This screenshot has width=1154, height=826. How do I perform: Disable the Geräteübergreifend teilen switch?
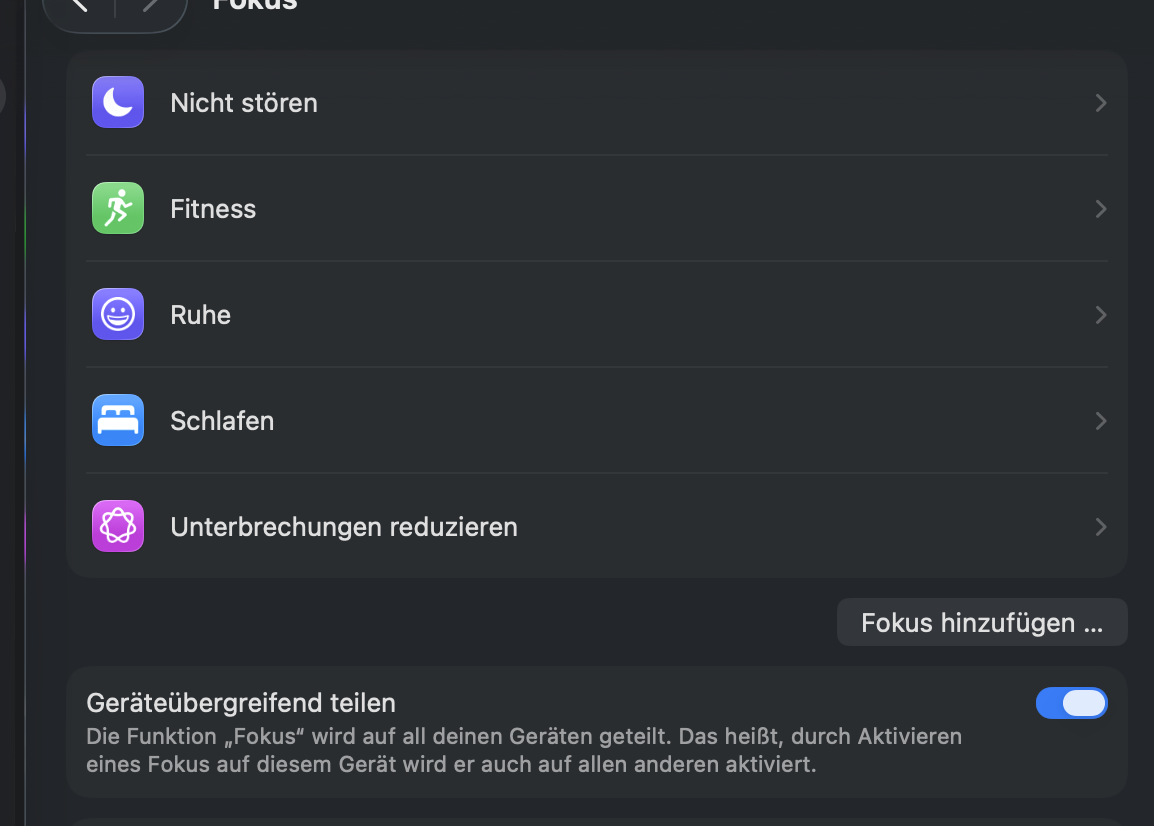click(1071, 703)
